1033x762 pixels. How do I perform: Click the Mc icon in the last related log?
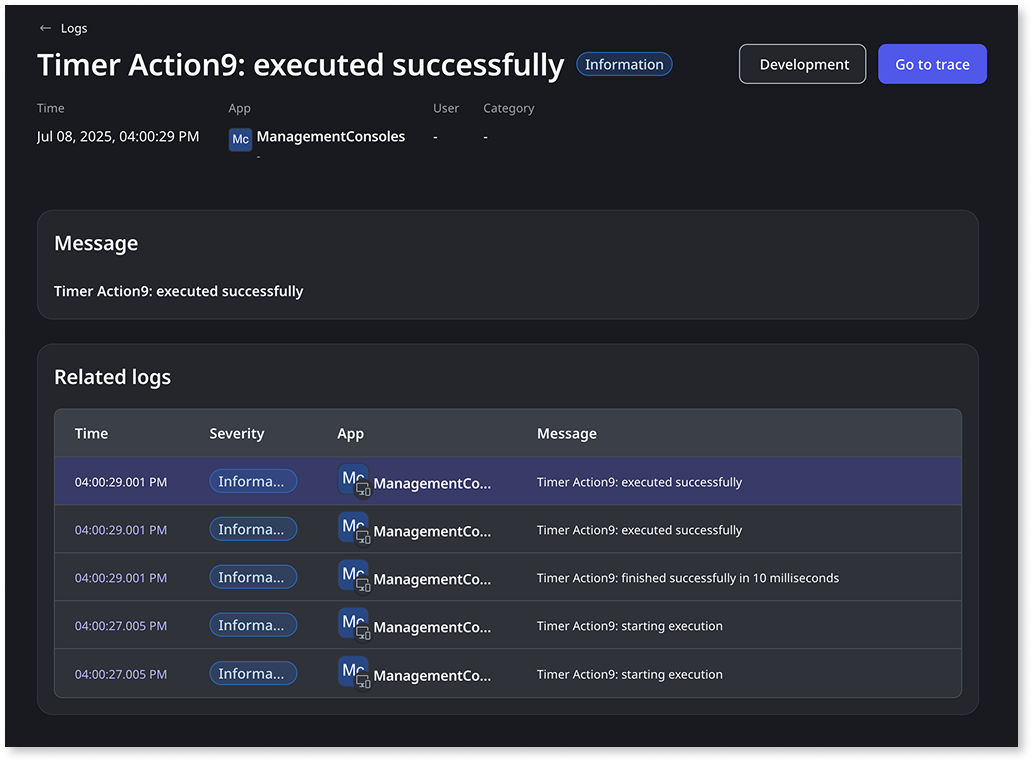pyautogui.click(x=353, y=671)
